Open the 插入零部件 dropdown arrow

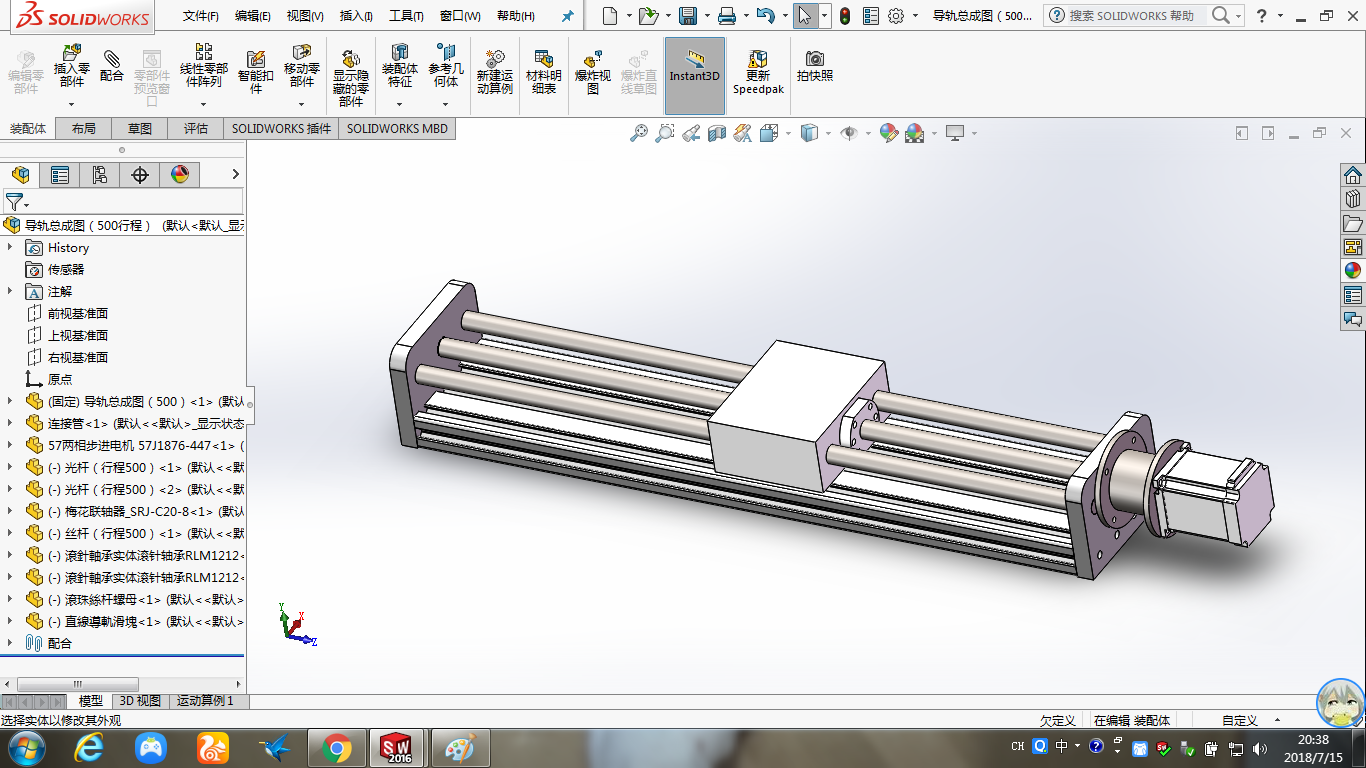(71, 104)
